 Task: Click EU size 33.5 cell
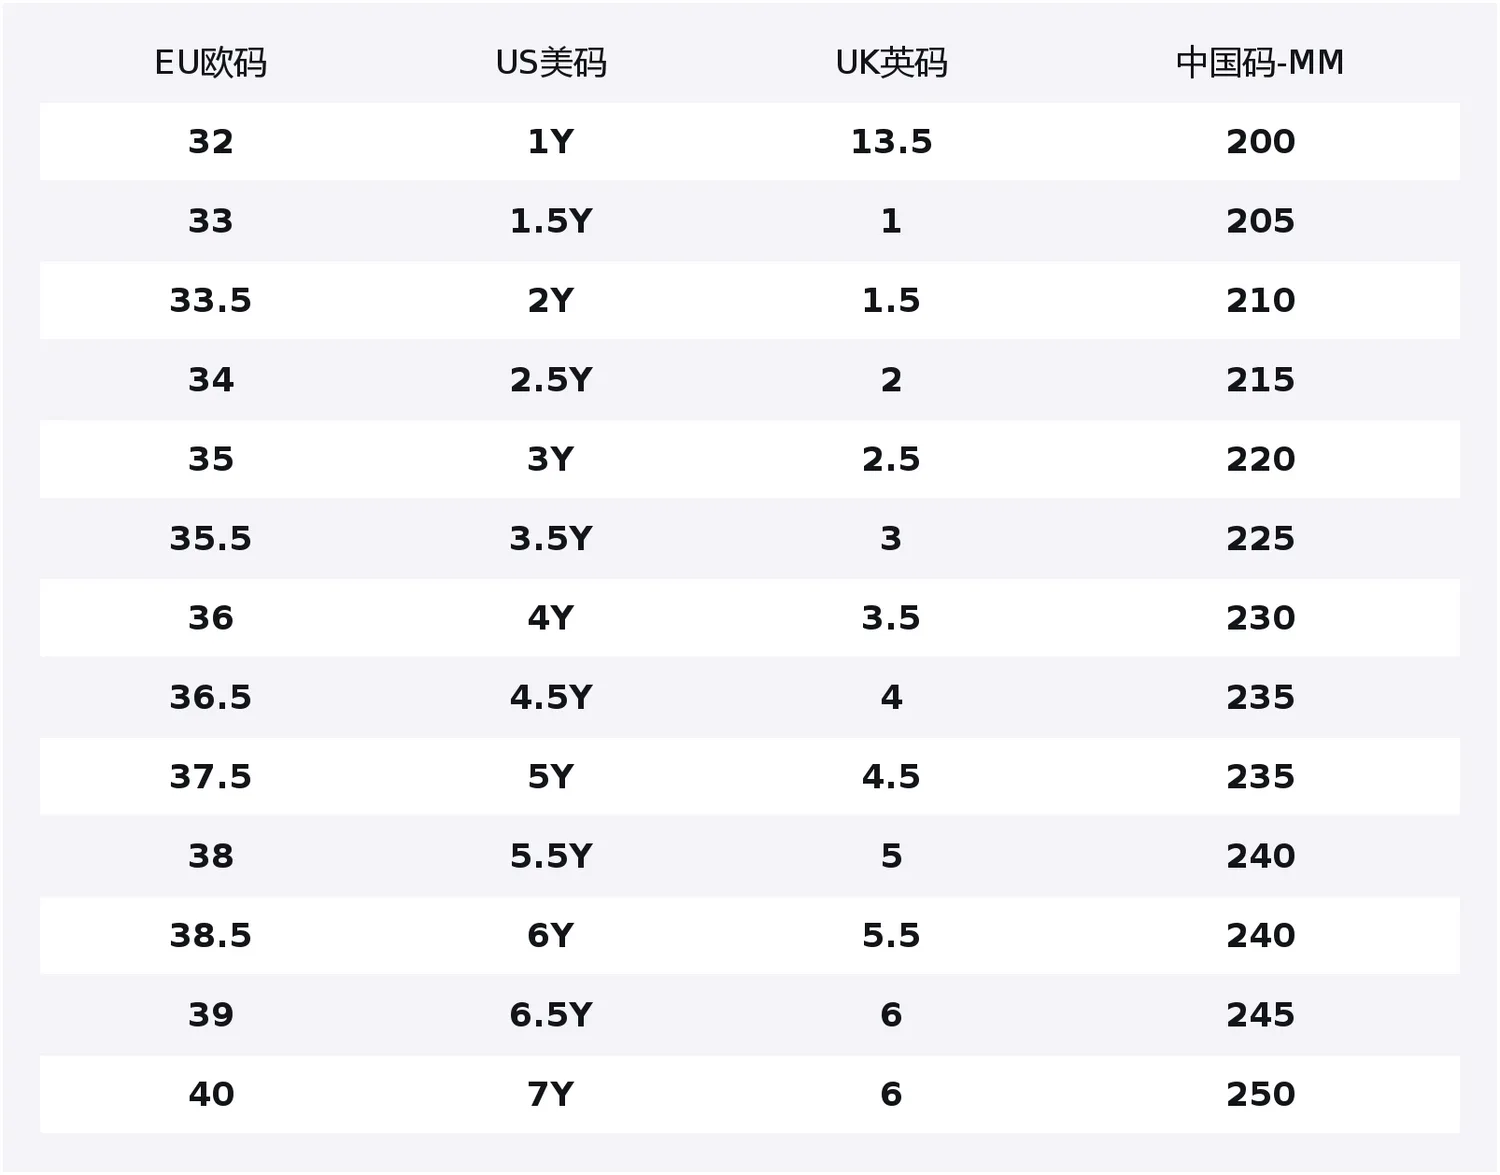click(211, 301)
